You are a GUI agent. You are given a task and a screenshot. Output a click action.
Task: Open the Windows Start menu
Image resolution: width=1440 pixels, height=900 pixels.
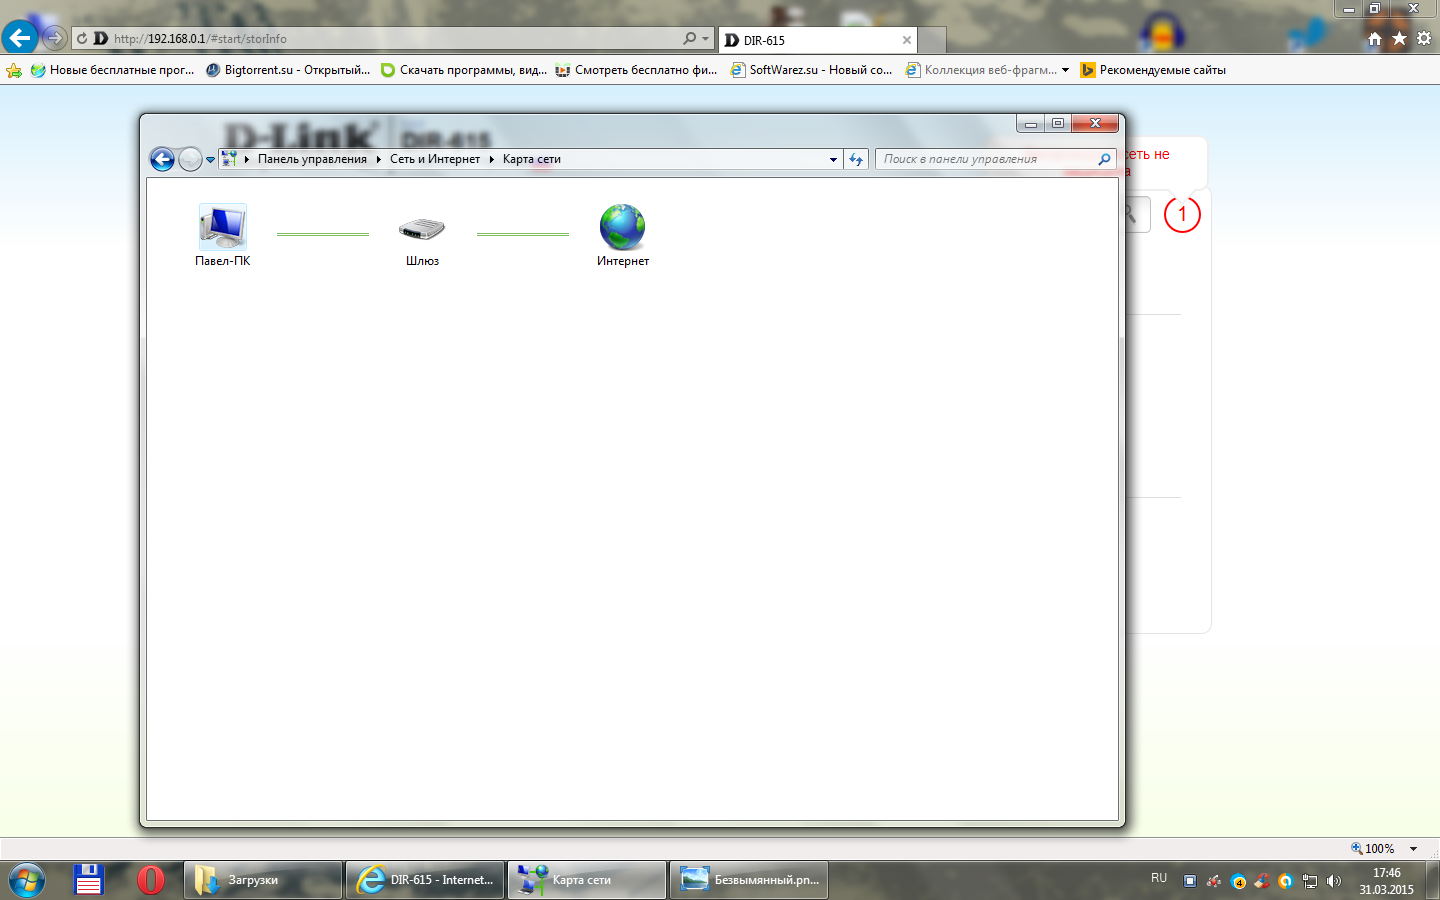(x=27, y=880)
